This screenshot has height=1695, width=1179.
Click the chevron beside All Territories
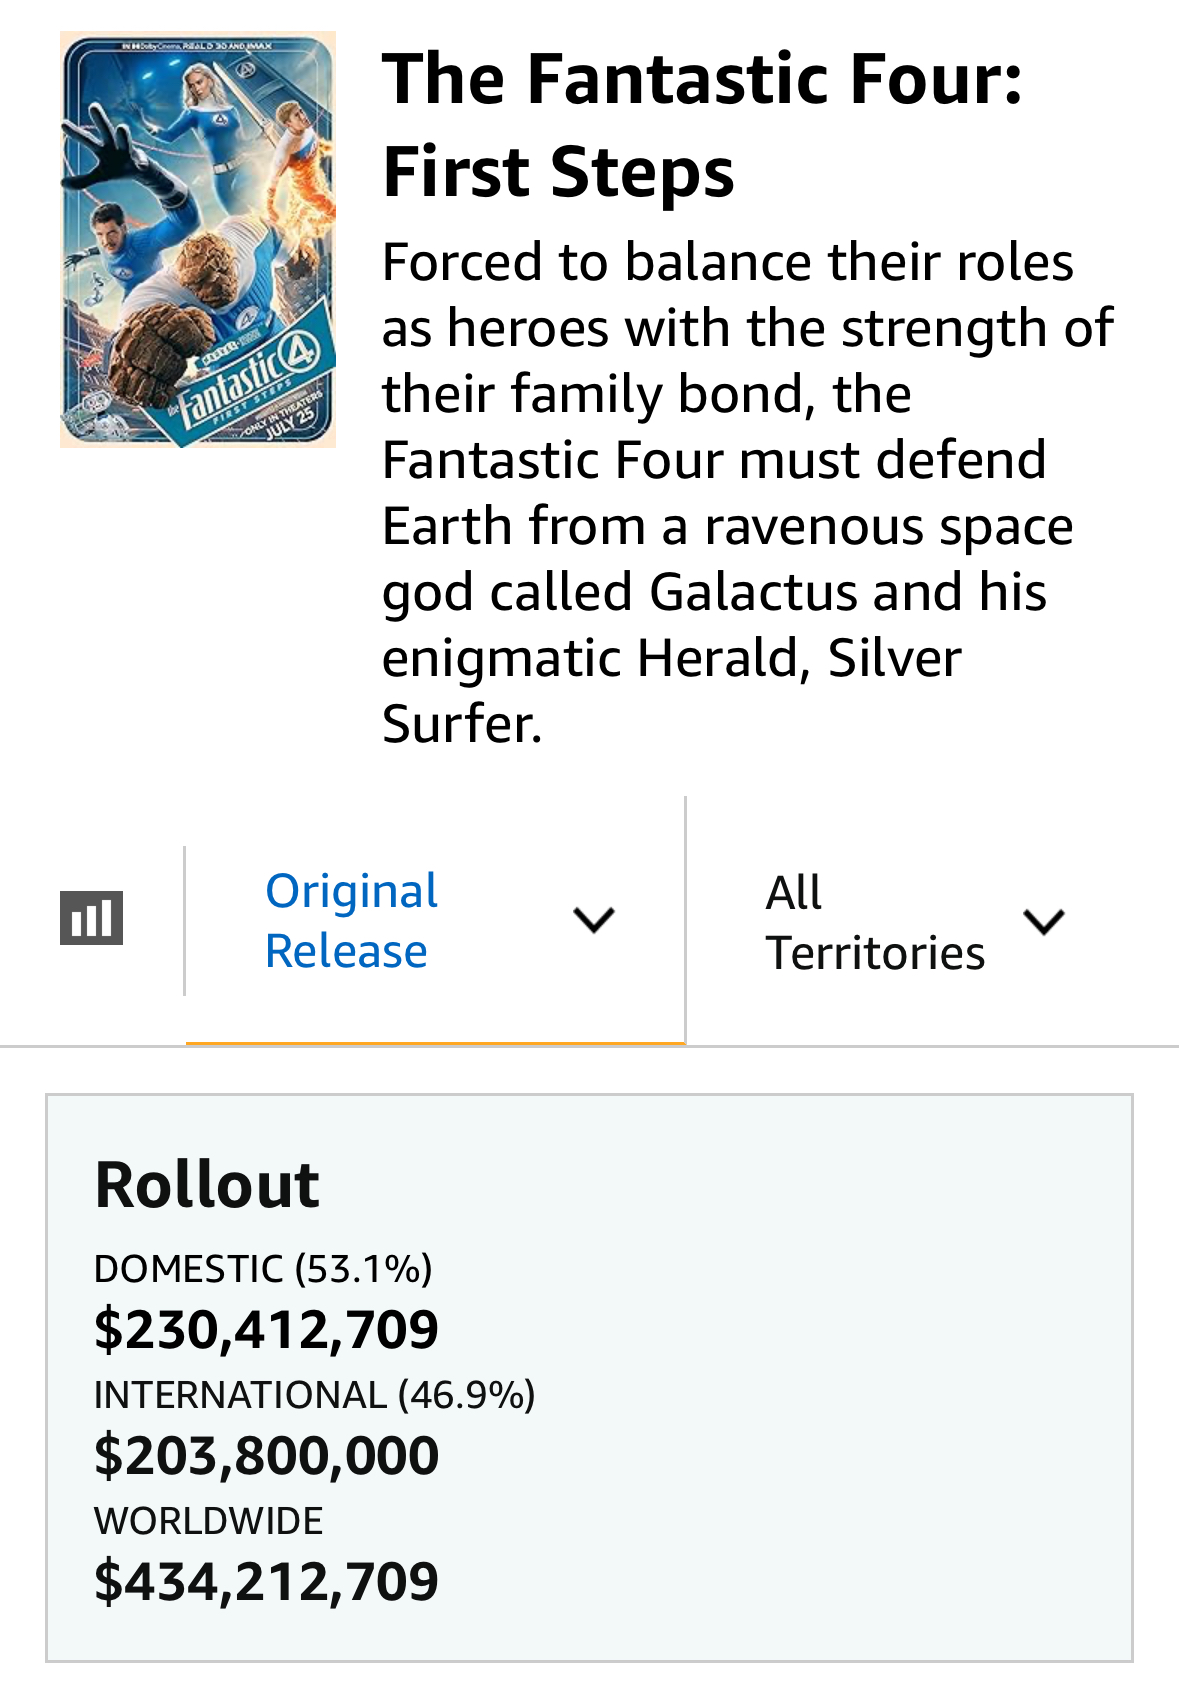1044,921
